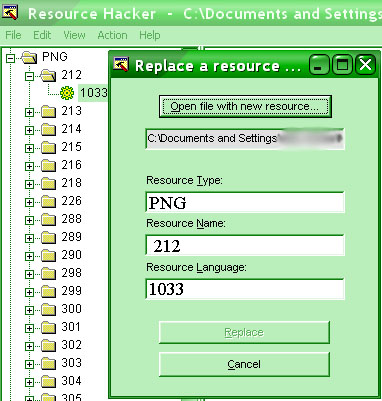Focus the Resource Language field containing 1033
382x401 pixels.
click(x=245, y=289)
